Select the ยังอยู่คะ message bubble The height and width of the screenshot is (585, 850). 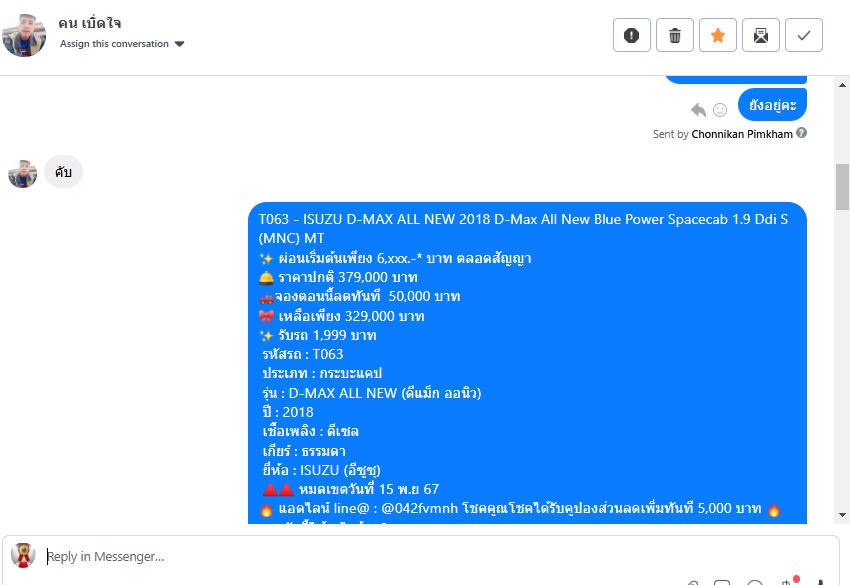[772, 105]
